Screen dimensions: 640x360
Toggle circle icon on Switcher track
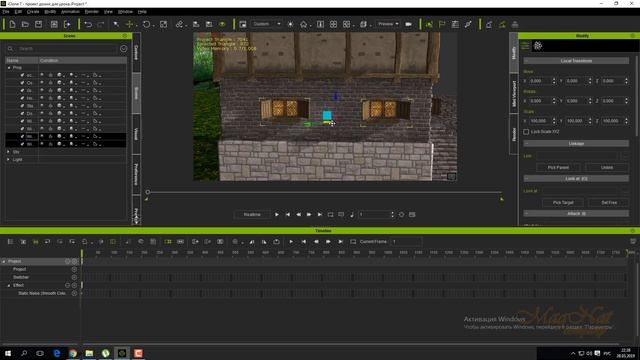74,277
